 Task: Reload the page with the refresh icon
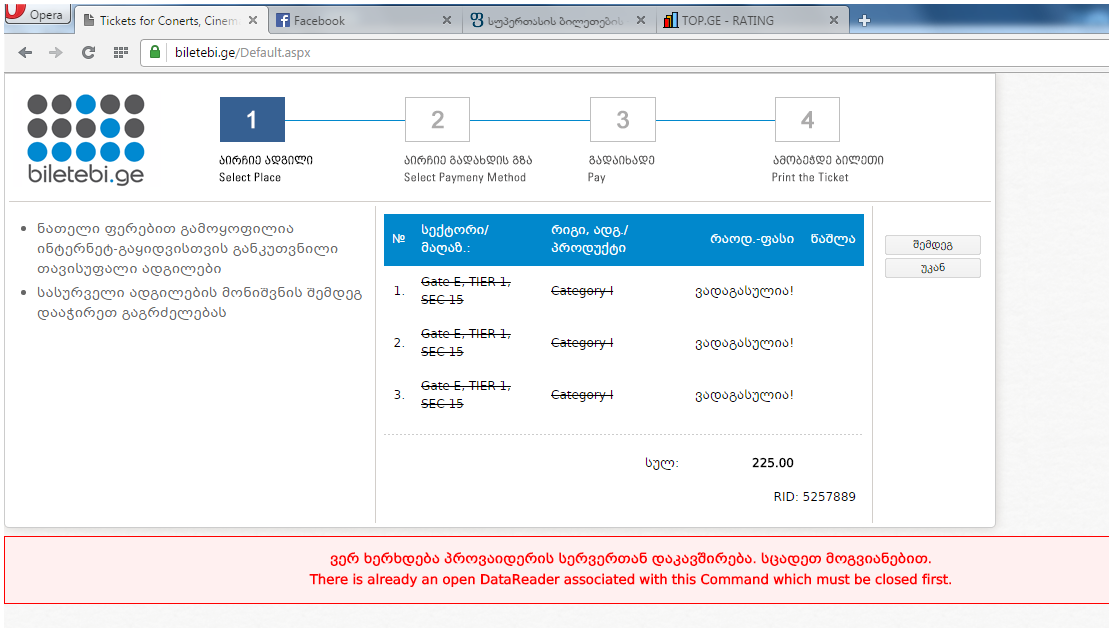(x=88, y=52)
